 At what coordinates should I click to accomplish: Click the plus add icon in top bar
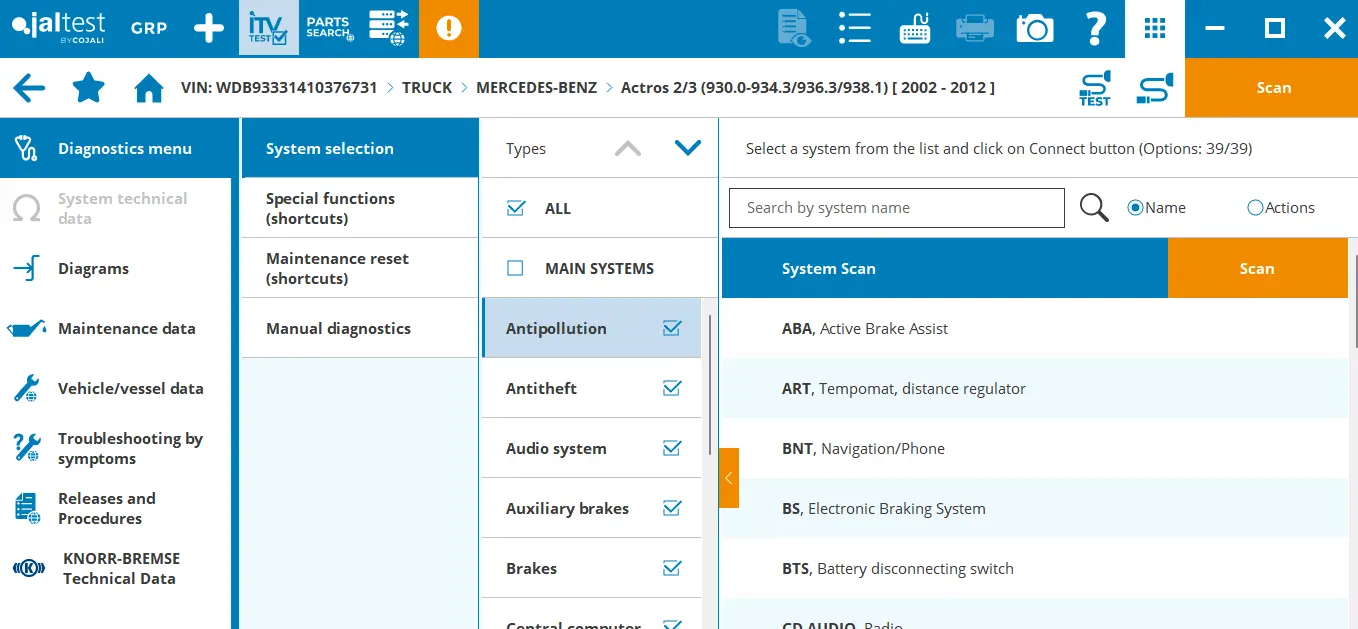(209, 28)
